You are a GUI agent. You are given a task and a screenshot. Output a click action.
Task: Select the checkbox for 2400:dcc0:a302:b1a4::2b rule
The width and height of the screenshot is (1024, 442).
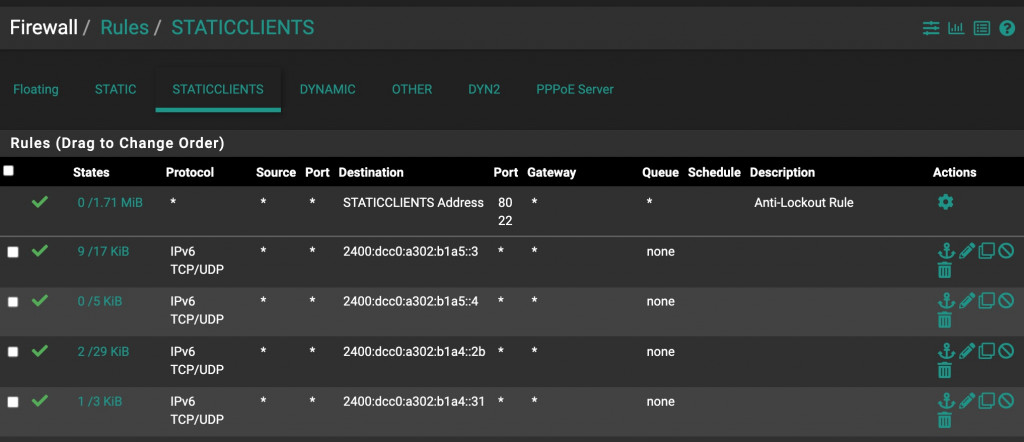[13, 352]
